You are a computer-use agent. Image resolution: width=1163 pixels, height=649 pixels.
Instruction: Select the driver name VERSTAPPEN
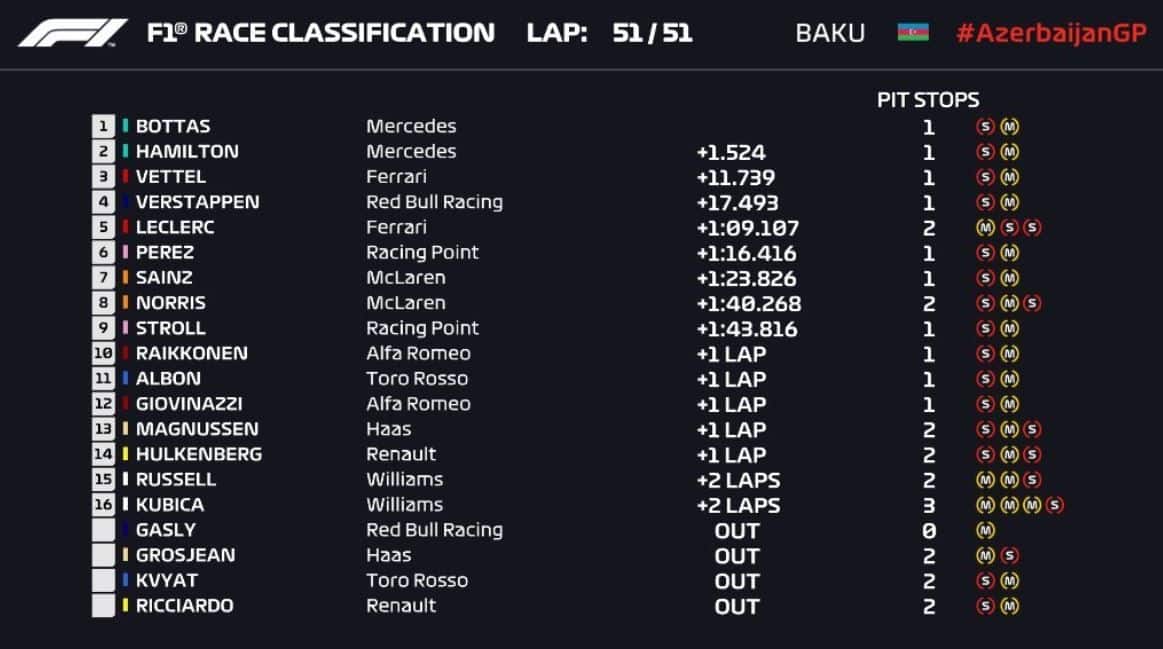click(x=197, y=202)
